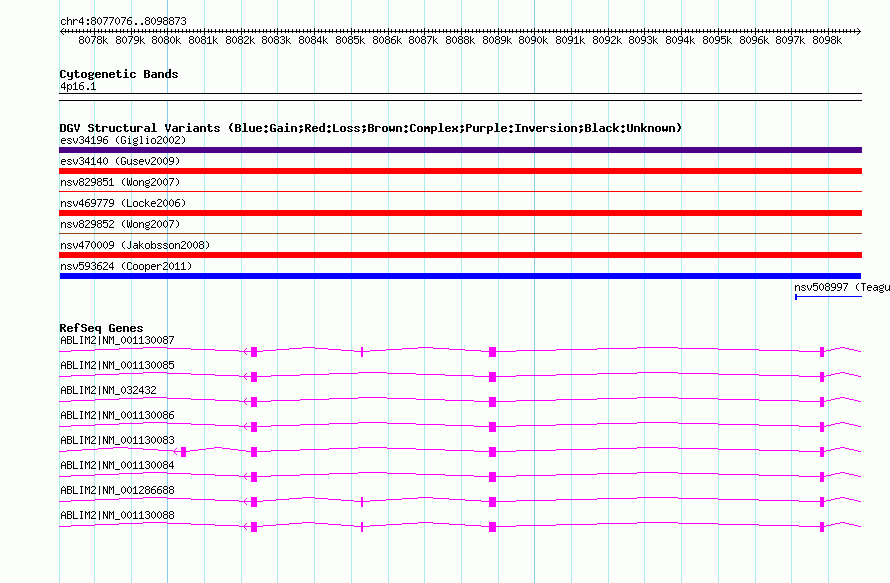Click the esv34140 (Gusev2009) label
The height and width of the screenshot is (583, 890).
pyautogui.click(x=120, y=161)
